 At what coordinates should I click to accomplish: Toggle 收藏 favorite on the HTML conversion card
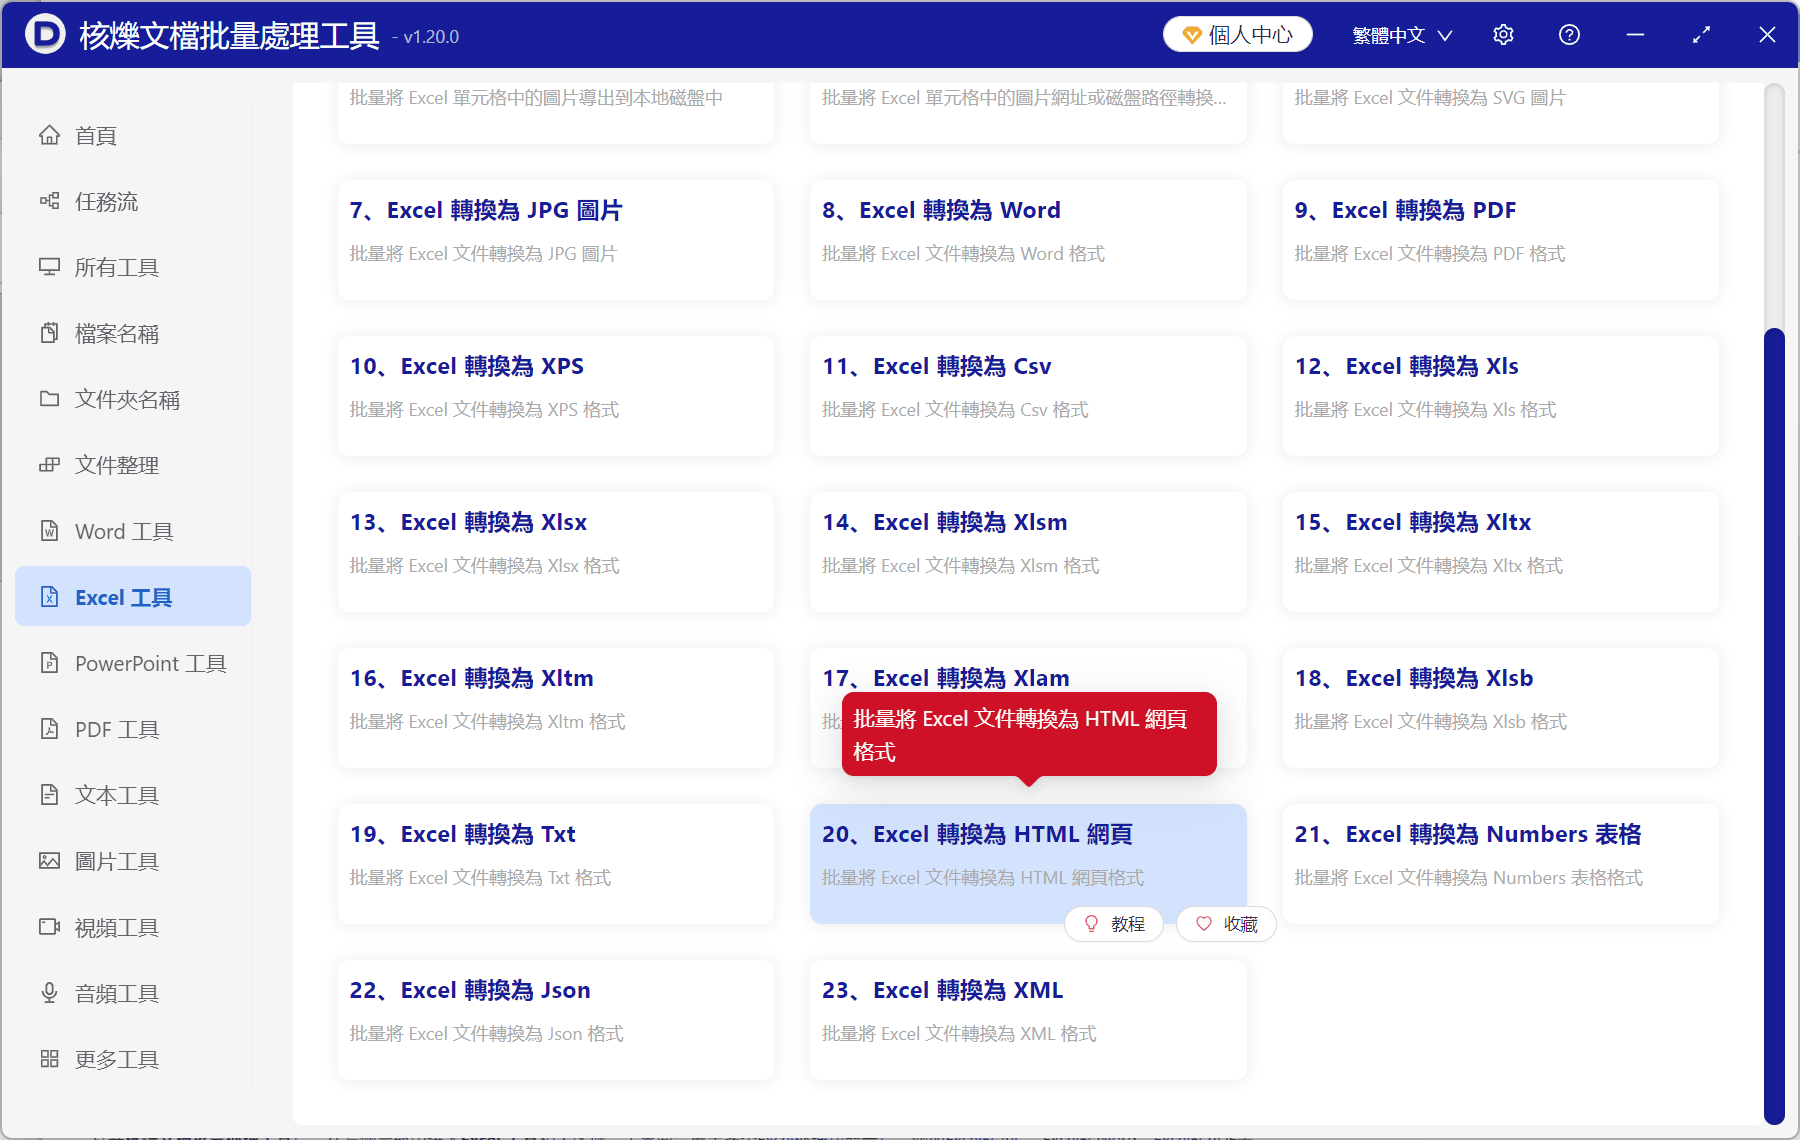(x=1225, y=923)
